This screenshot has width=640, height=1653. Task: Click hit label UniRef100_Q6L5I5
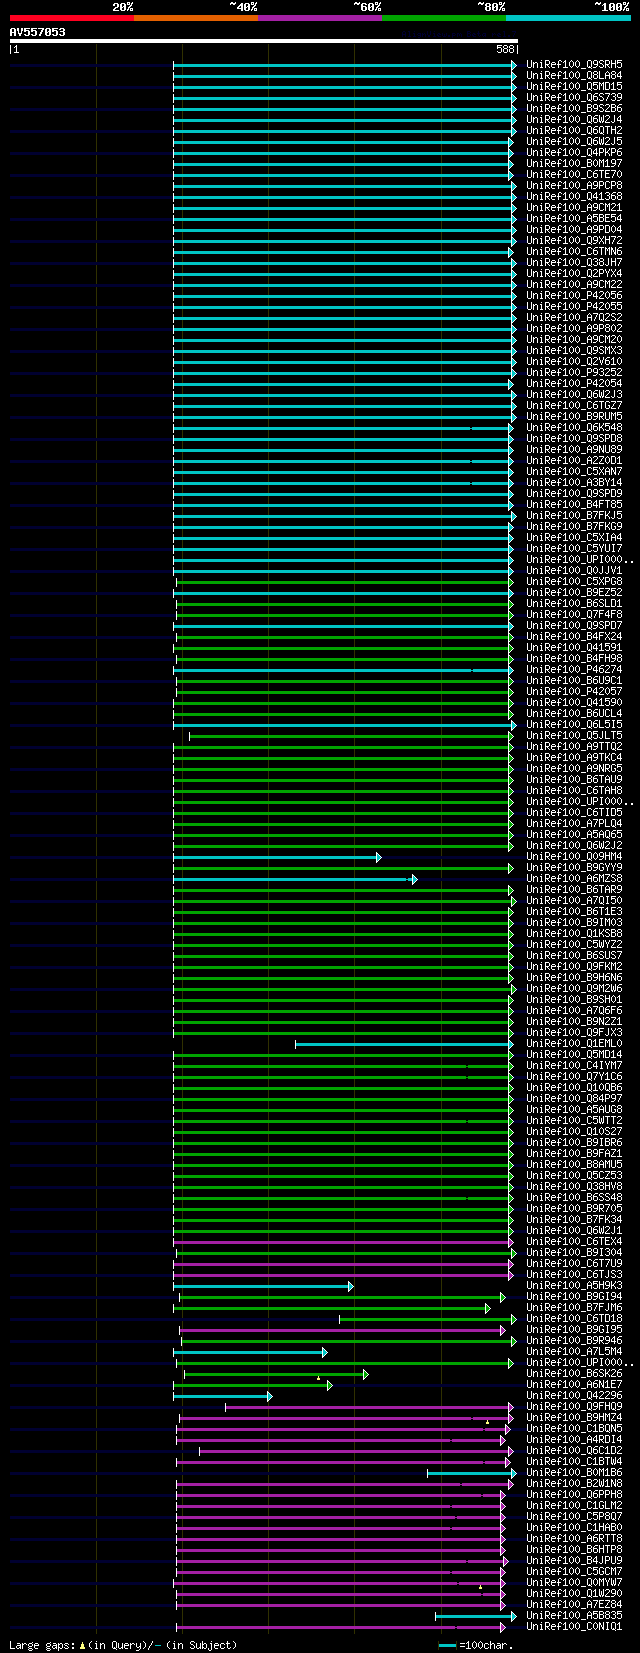coord(574,724)
